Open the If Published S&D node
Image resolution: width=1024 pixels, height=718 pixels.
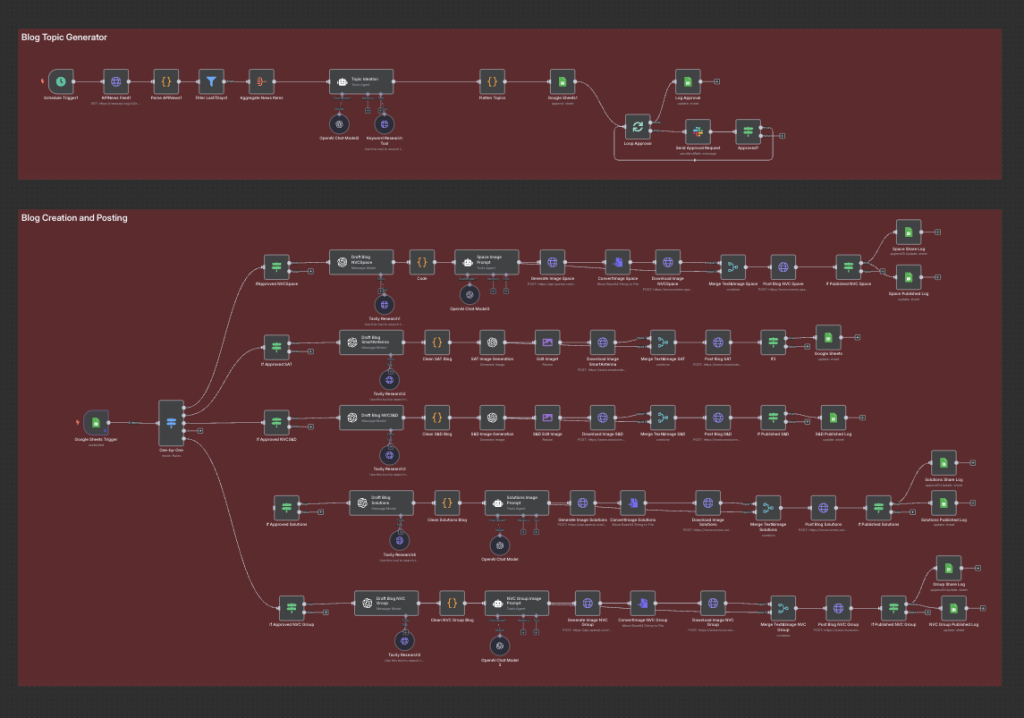773,417
